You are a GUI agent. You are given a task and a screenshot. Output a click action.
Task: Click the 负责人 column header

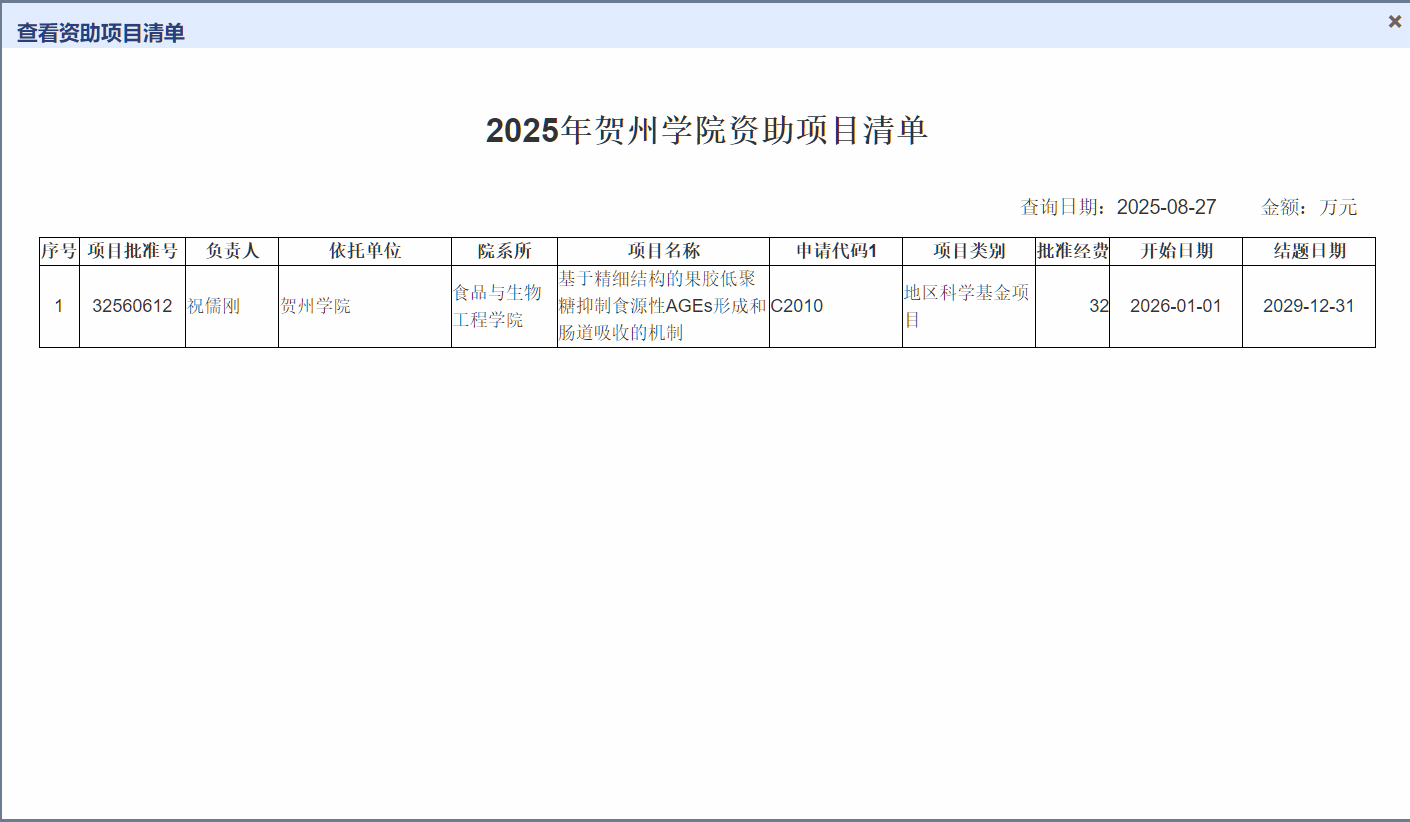click(x=232, y=251)
